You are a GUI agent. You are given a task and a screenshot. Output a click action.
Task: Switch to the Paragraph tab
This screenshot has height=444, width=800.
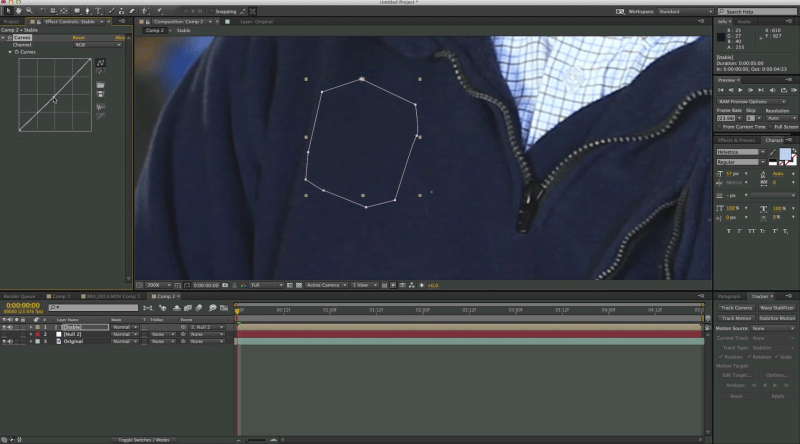[729, 296]
